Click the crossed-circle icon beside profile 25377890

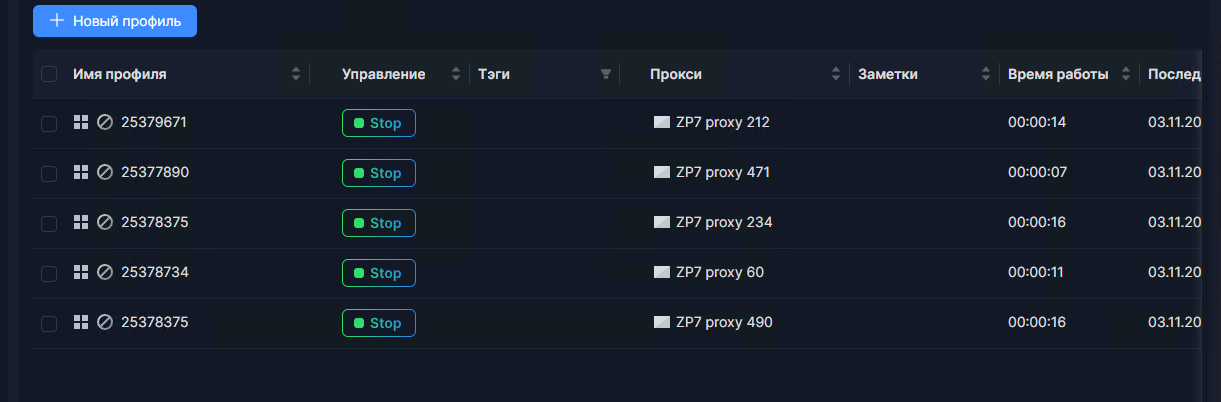point(104,173)
